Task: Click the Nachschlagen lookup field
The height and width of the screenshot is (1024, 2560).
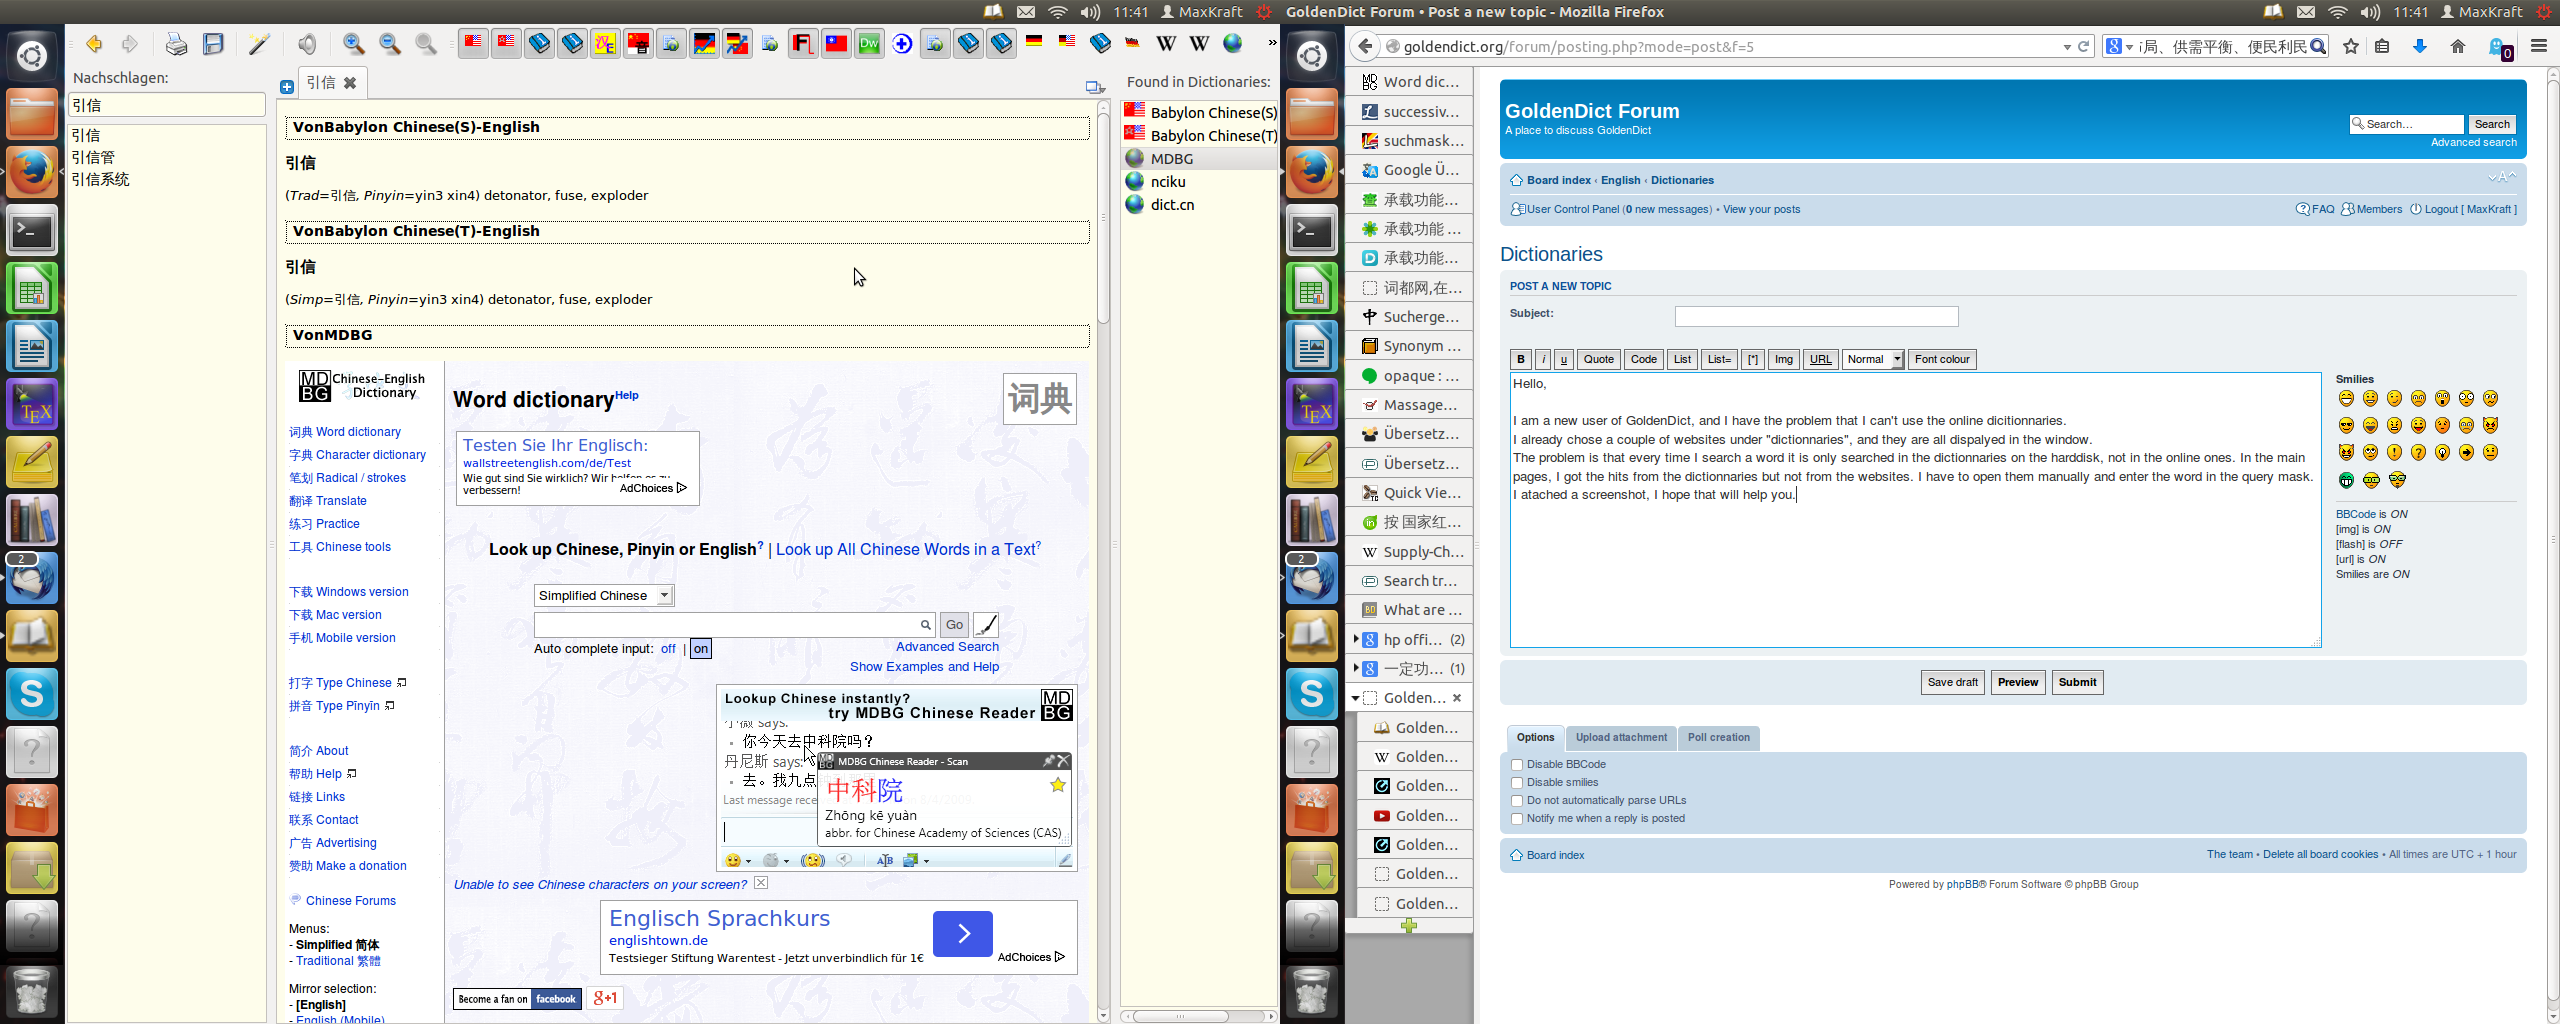Action: [167, 105]
